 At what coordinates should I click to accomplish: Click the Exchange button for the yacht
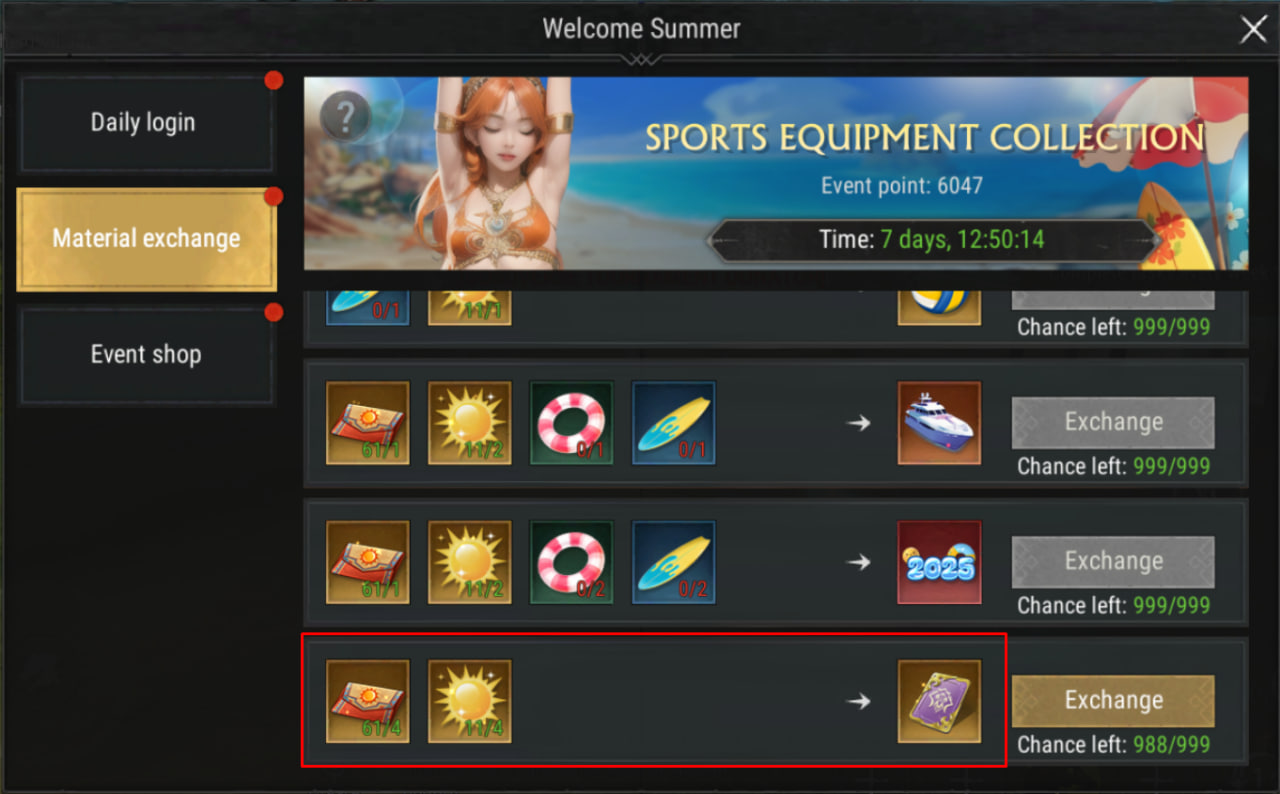(x=1113, y=422)
